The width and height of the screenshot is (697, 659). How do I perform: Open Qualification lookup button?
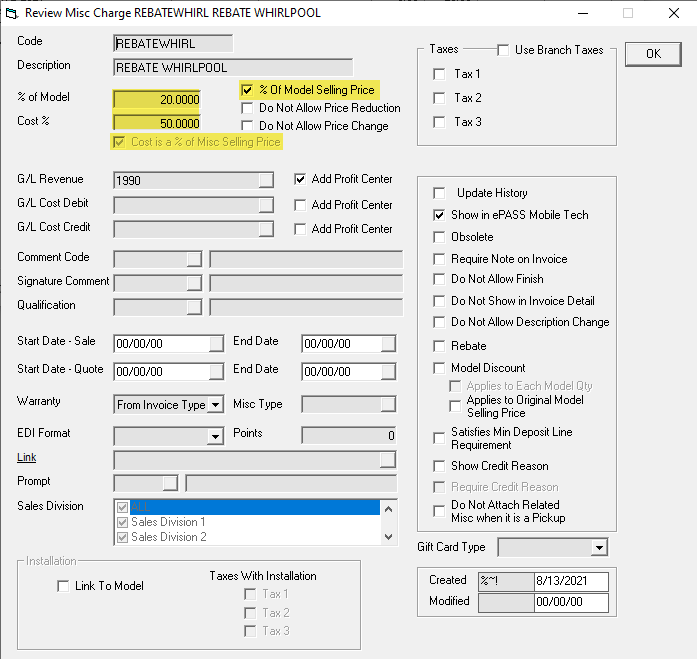click(194, 307)
